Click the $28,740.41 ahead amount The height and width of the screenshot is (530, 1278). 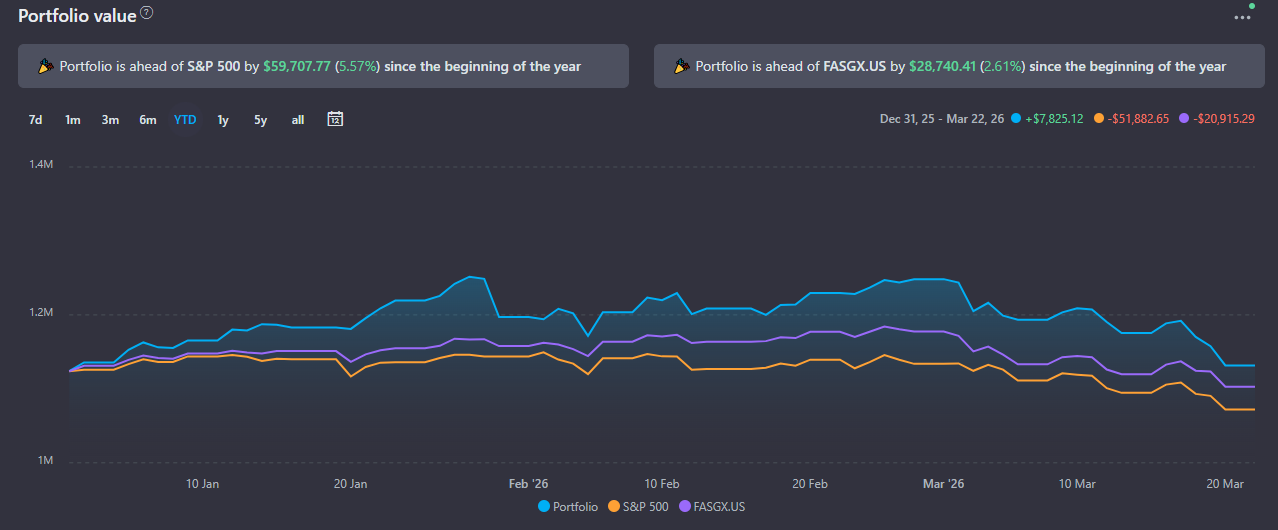point(943,66)
